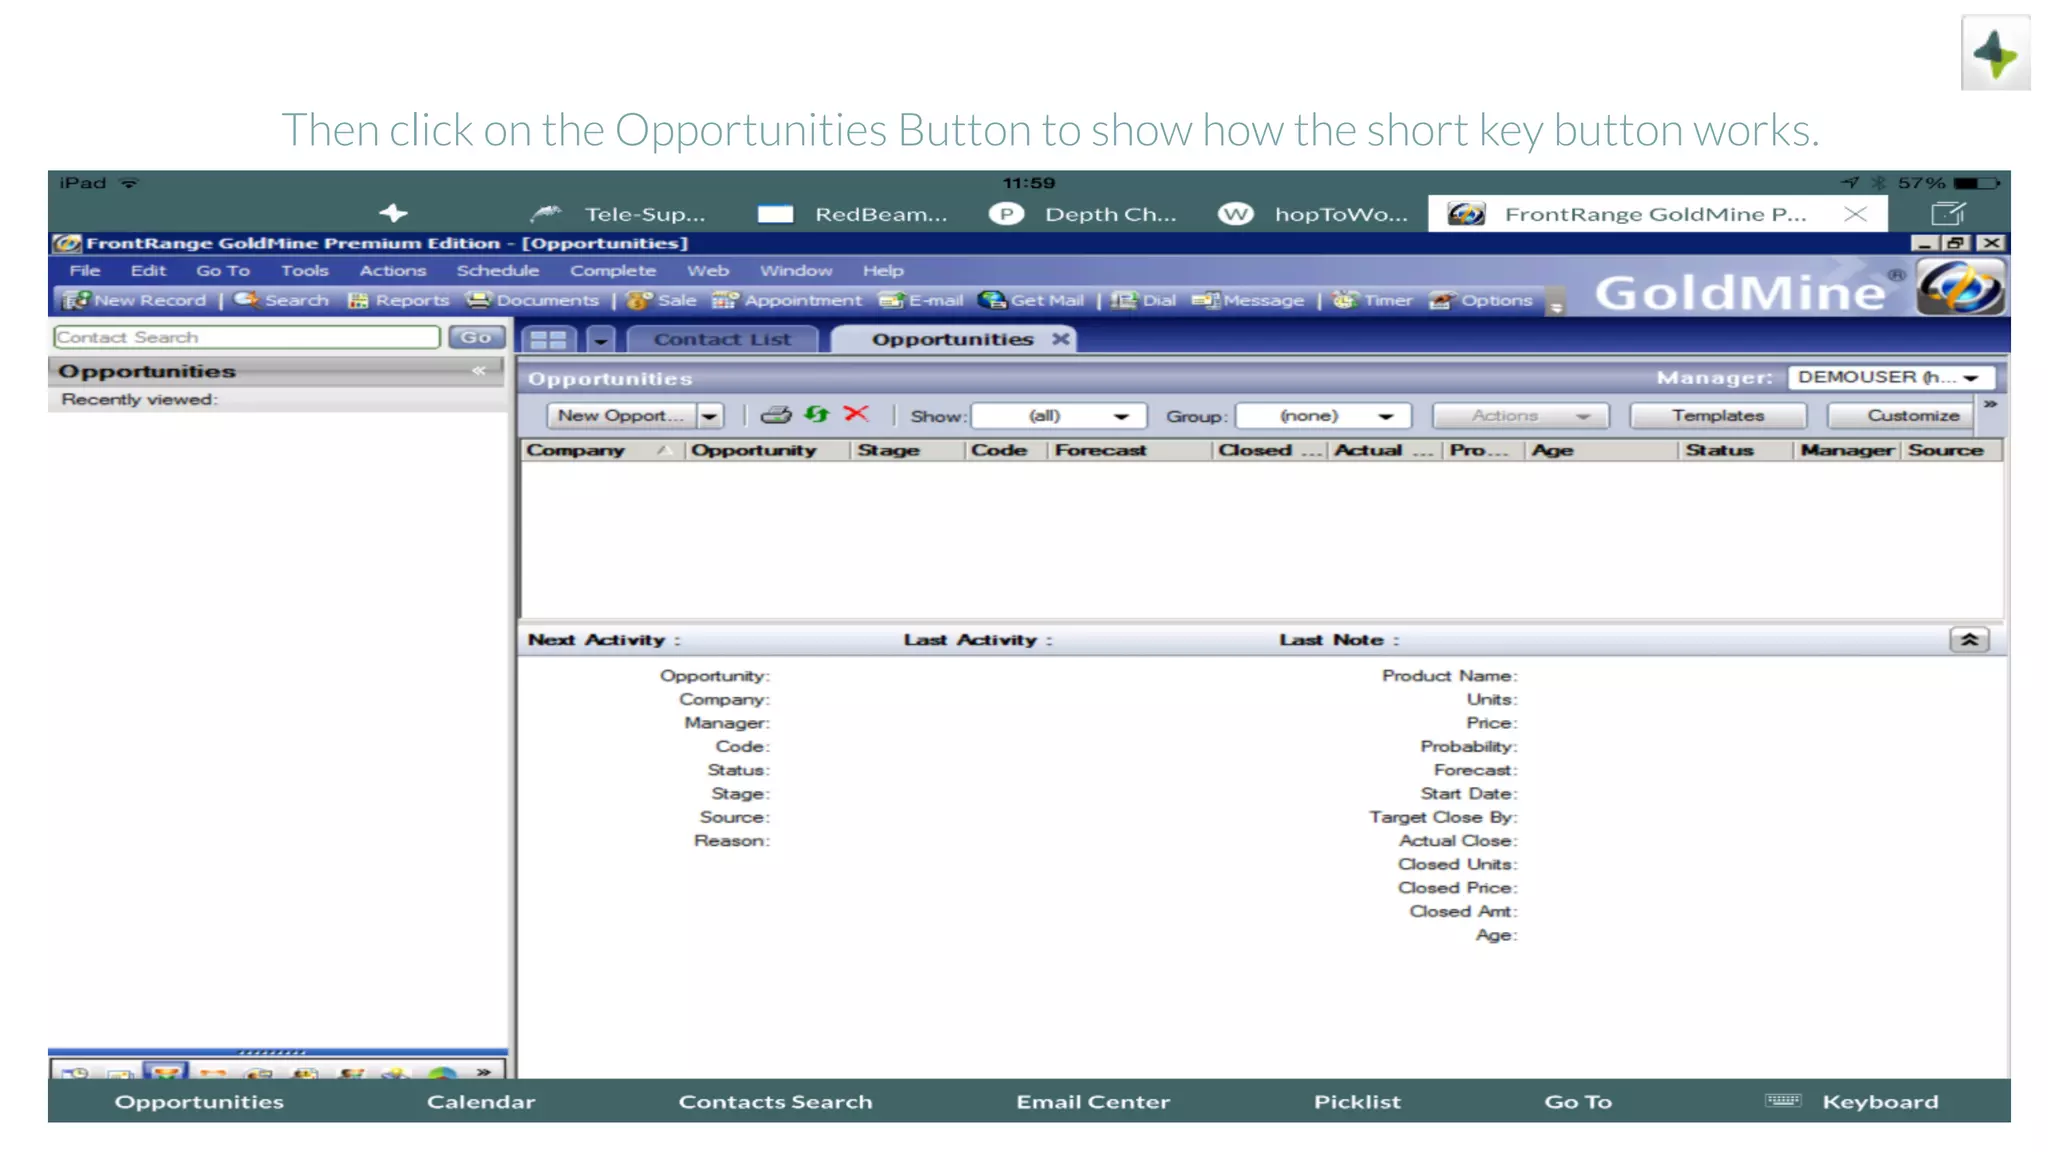Open the Go To menu

pos(222,270)
